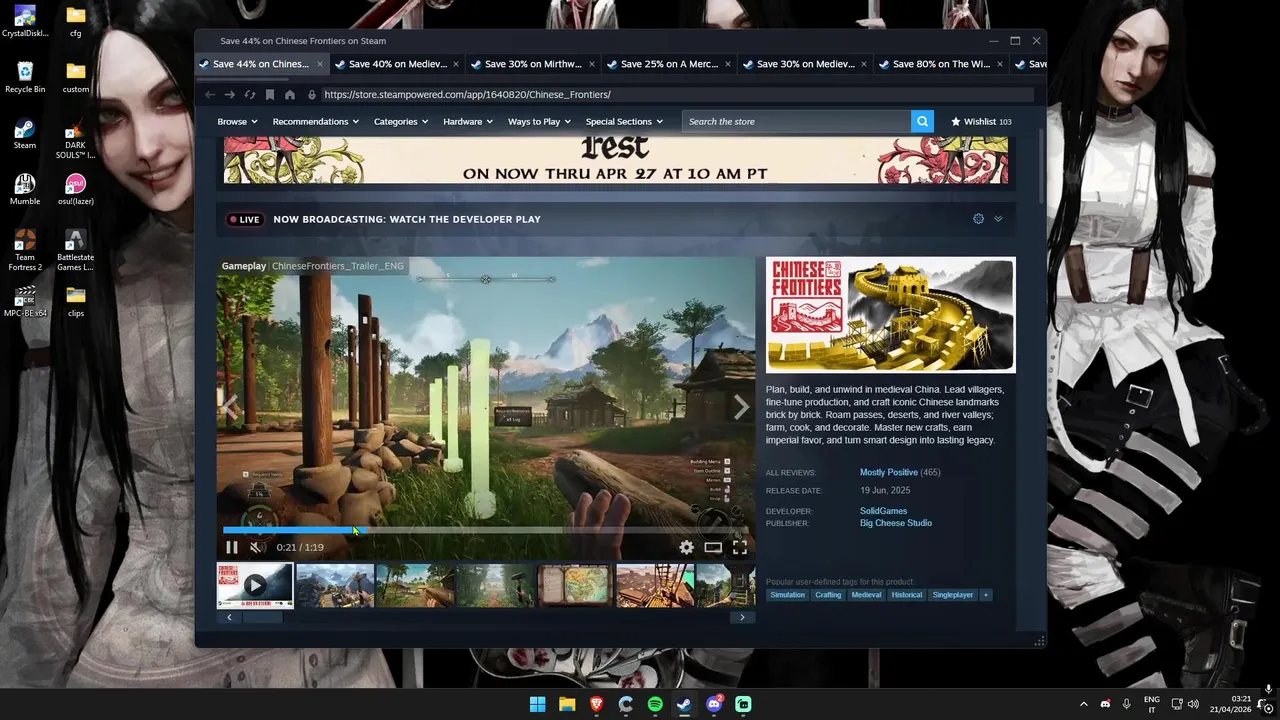Click the Singleplayer tag
1280x720 pixels.
[x=953, y=595]
